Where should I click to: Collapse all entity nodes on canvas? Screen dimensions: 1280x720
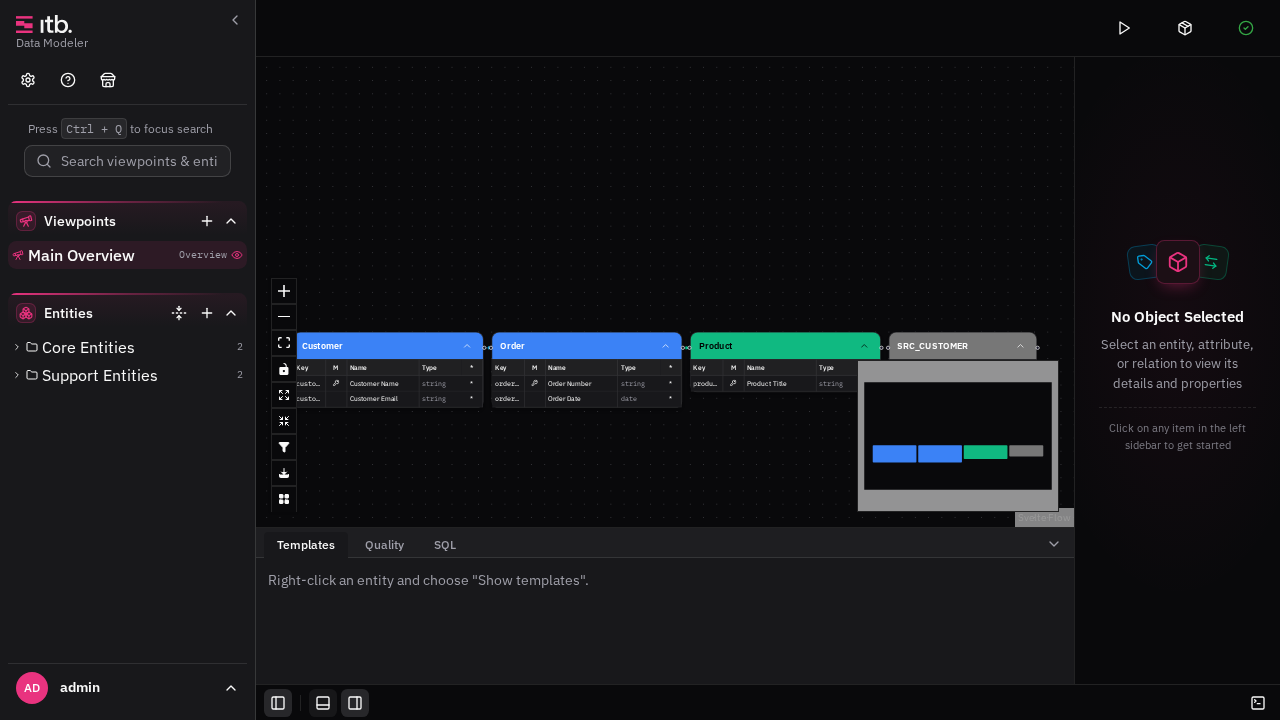pyautogui.click(x=284, y=421)
